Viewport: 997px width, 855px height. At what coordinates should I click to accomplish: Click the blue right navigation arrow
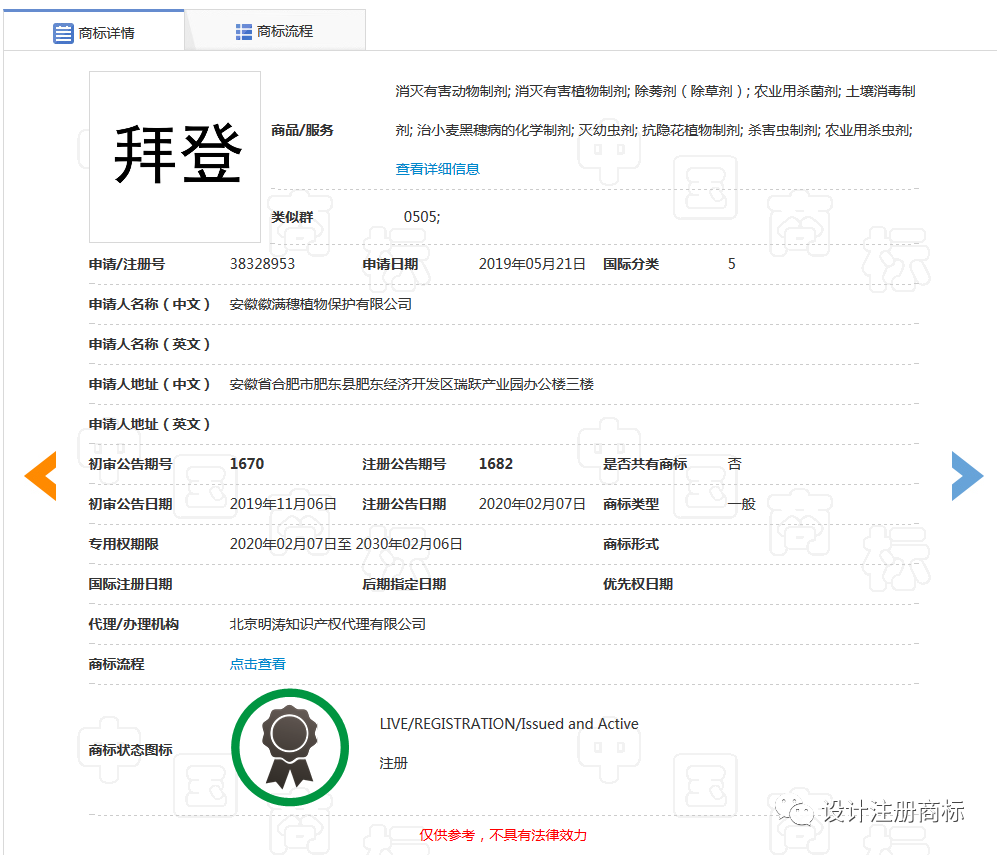tap(967, 476)
